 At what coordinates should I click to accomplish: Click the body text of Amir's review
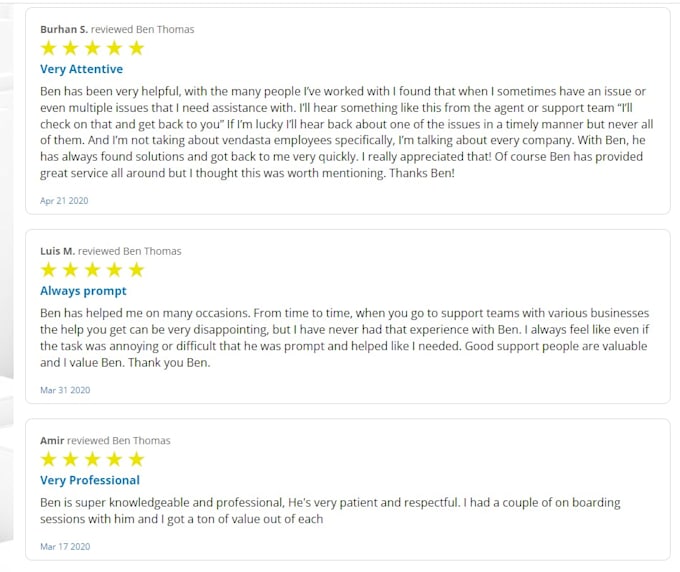click(330, 510)
